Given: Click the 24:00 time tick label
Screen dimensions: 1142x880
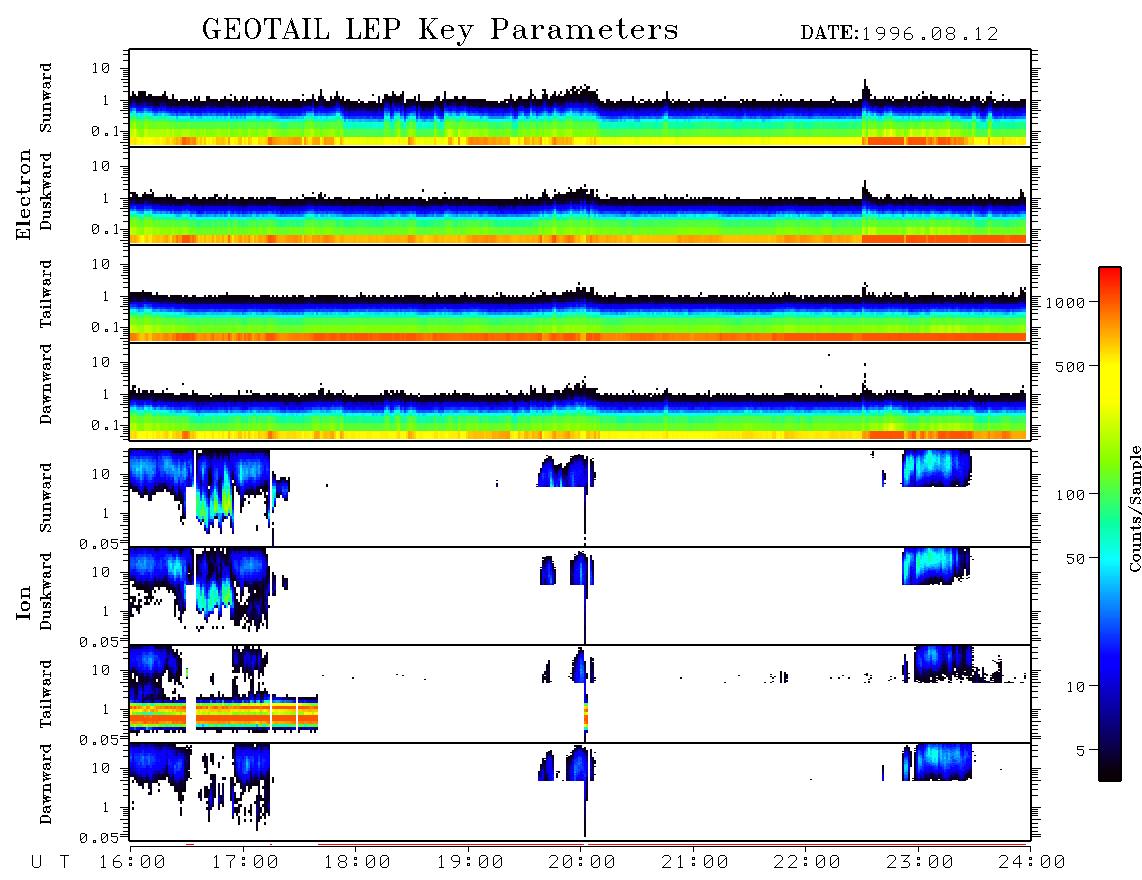Looking at the screenshot, I should click(x=1032, y=863).
